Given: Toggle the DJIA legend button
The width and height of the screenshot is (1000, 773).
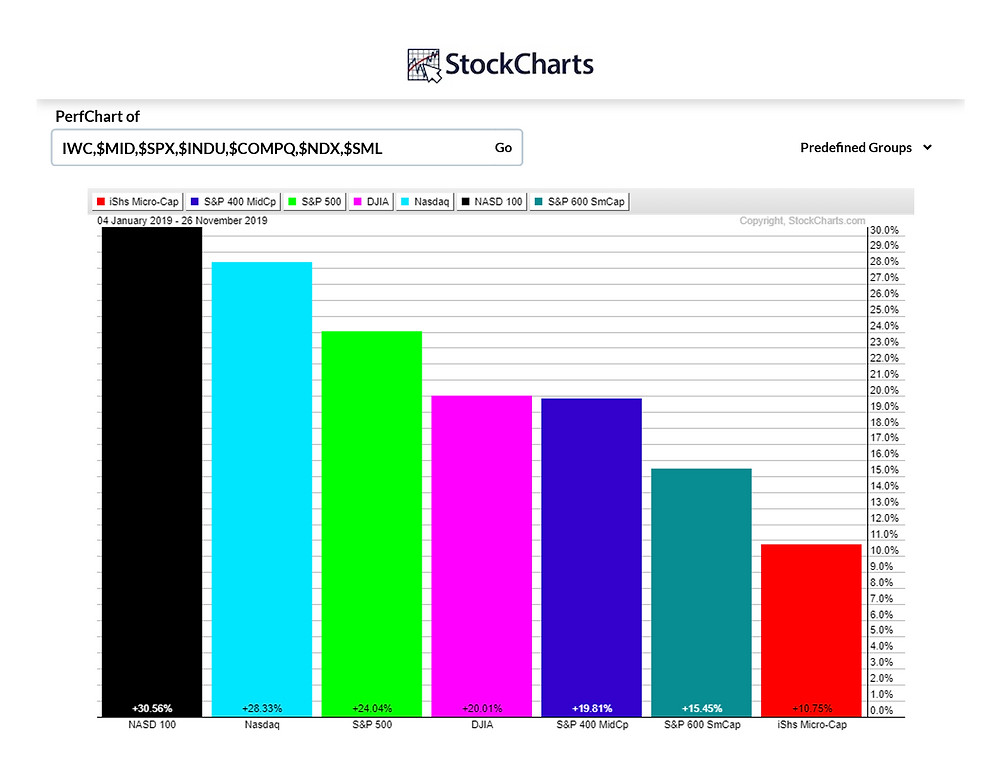Looking at the screenshot, I should coord(371,202).
